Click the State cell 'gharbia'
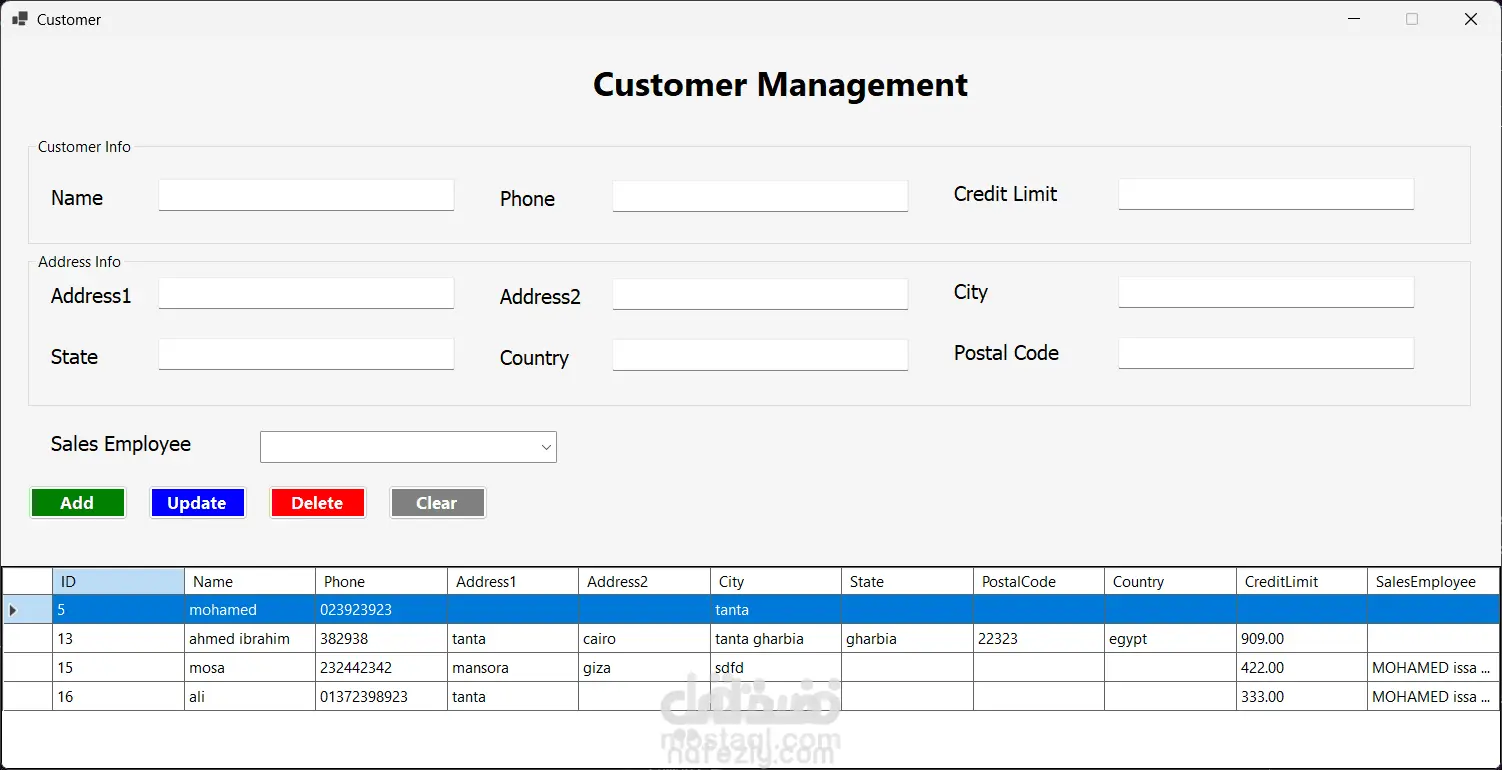 907,639
